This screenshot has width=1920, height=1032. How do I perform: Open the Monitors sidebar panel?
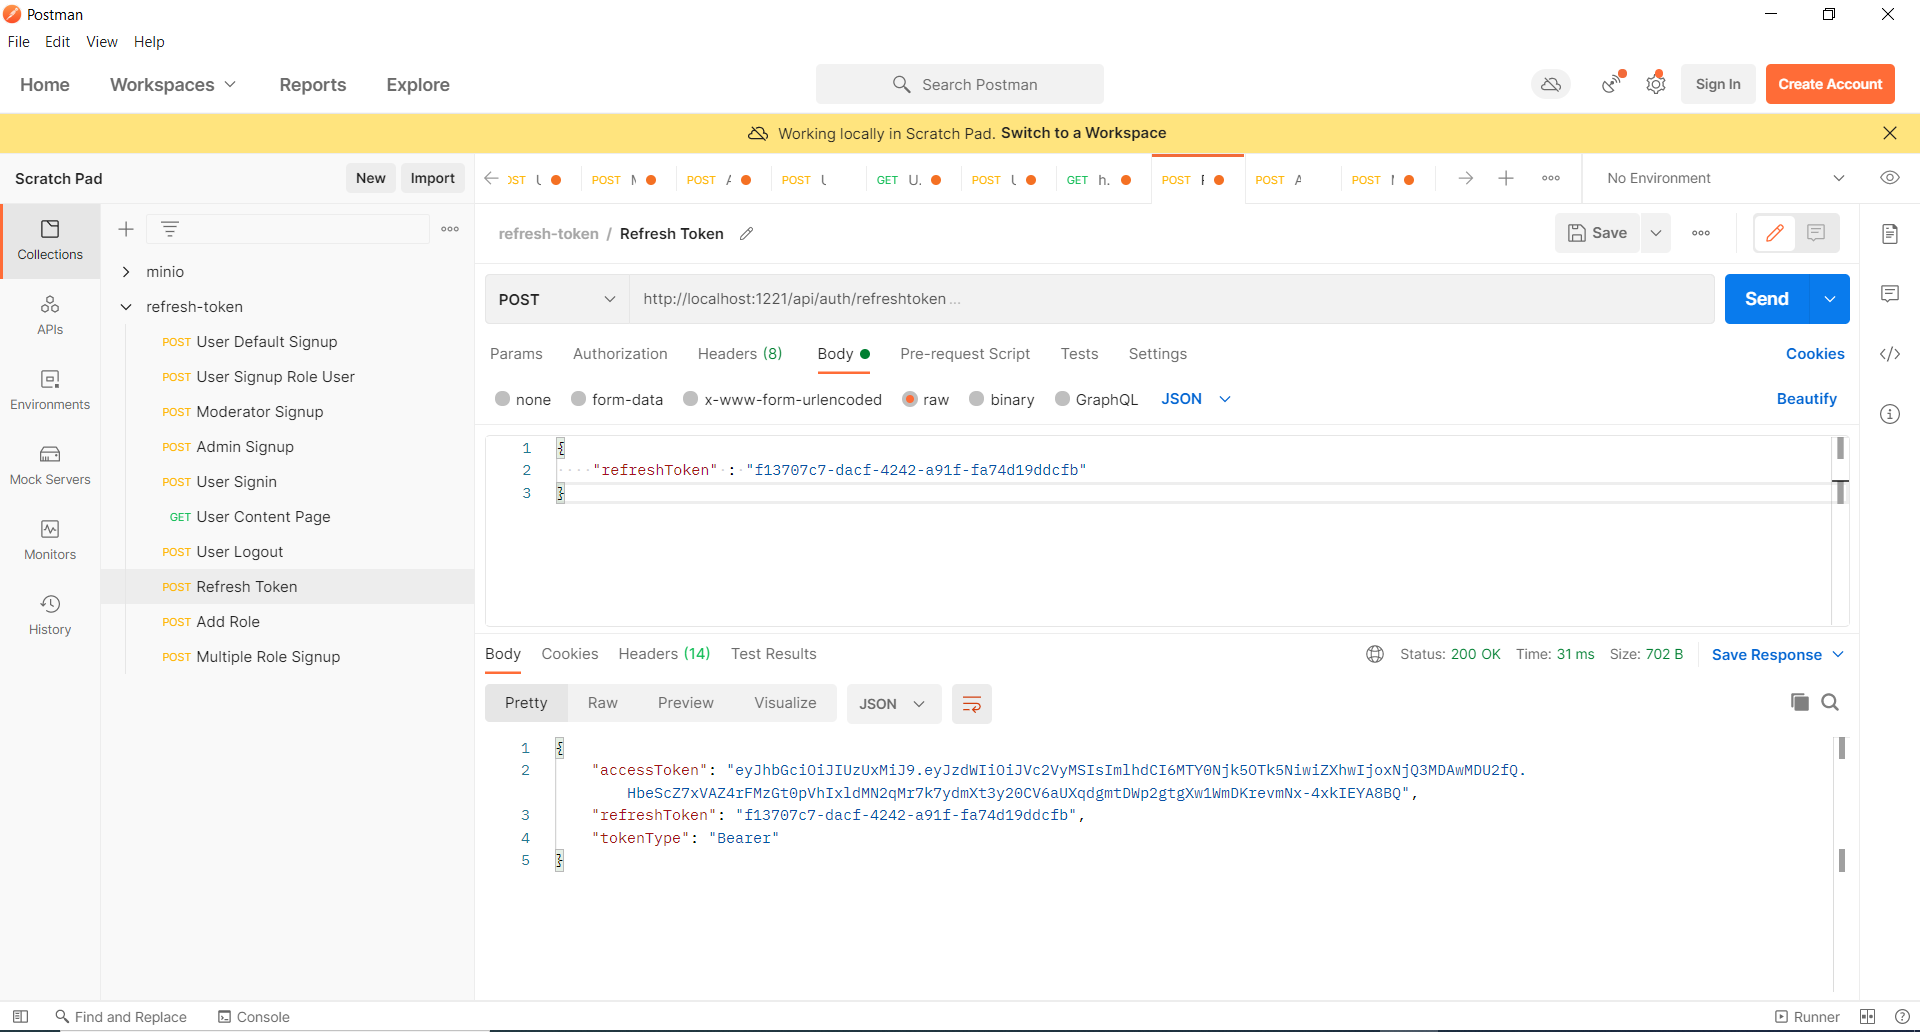[x=50, y=540]
